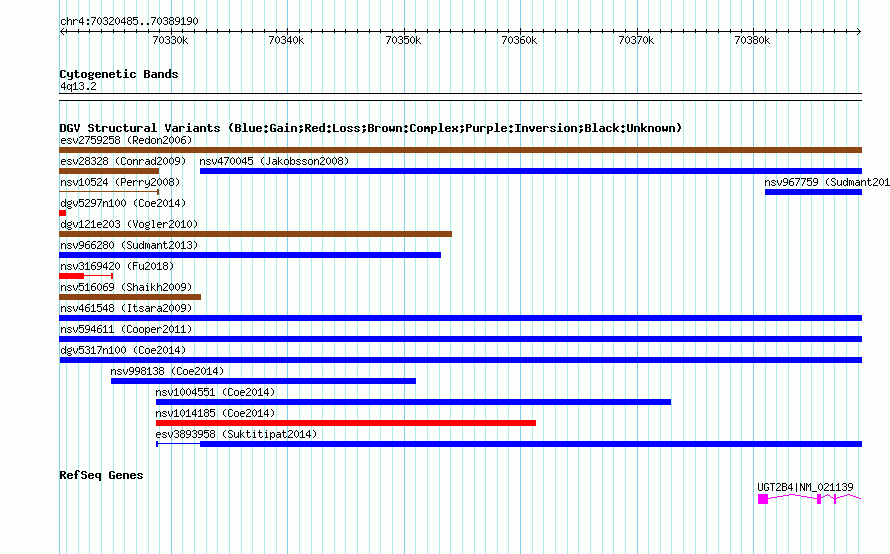Click the dgv121e203 (Vogler2010) label
This screenshot has height=554, width=890.
129,224
